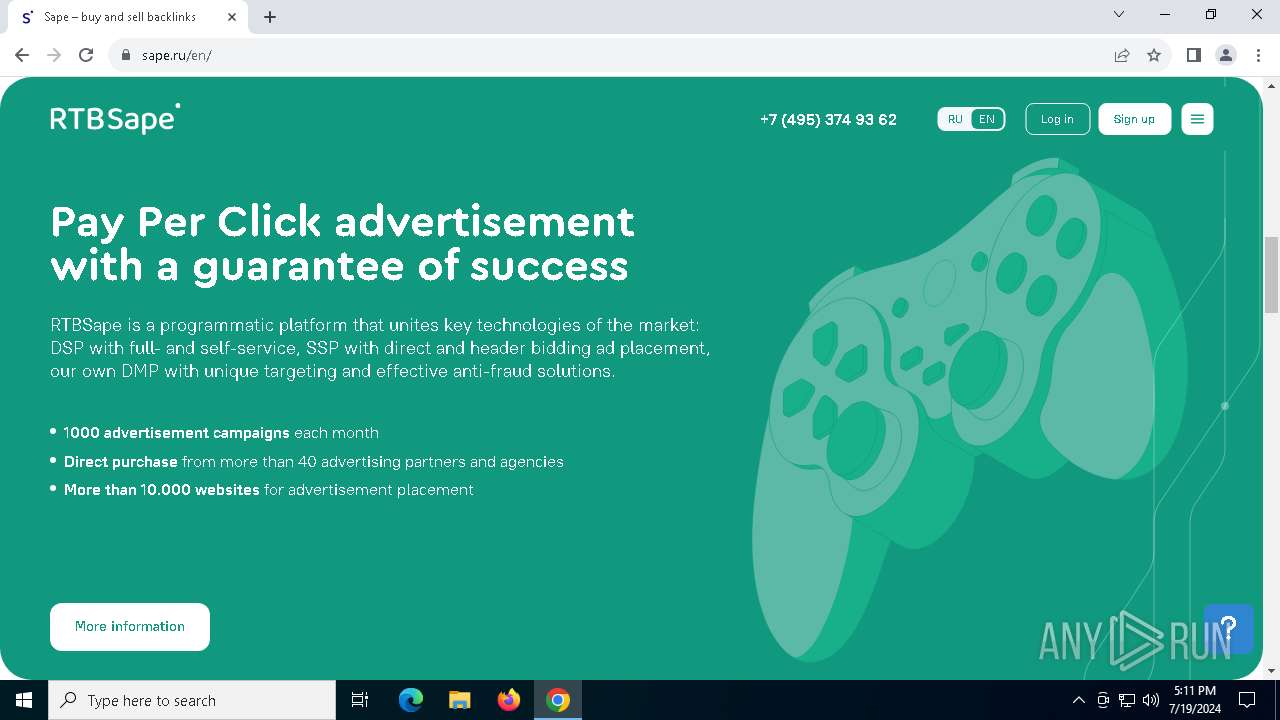Open a new browser tab

pos(270,17)
